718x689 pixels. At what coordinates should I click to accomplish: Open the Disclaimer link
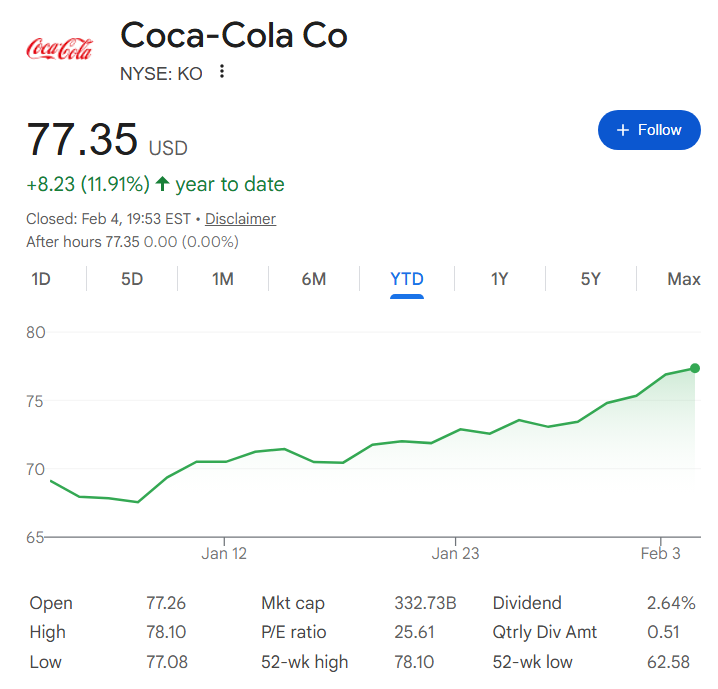pos(240,219)
